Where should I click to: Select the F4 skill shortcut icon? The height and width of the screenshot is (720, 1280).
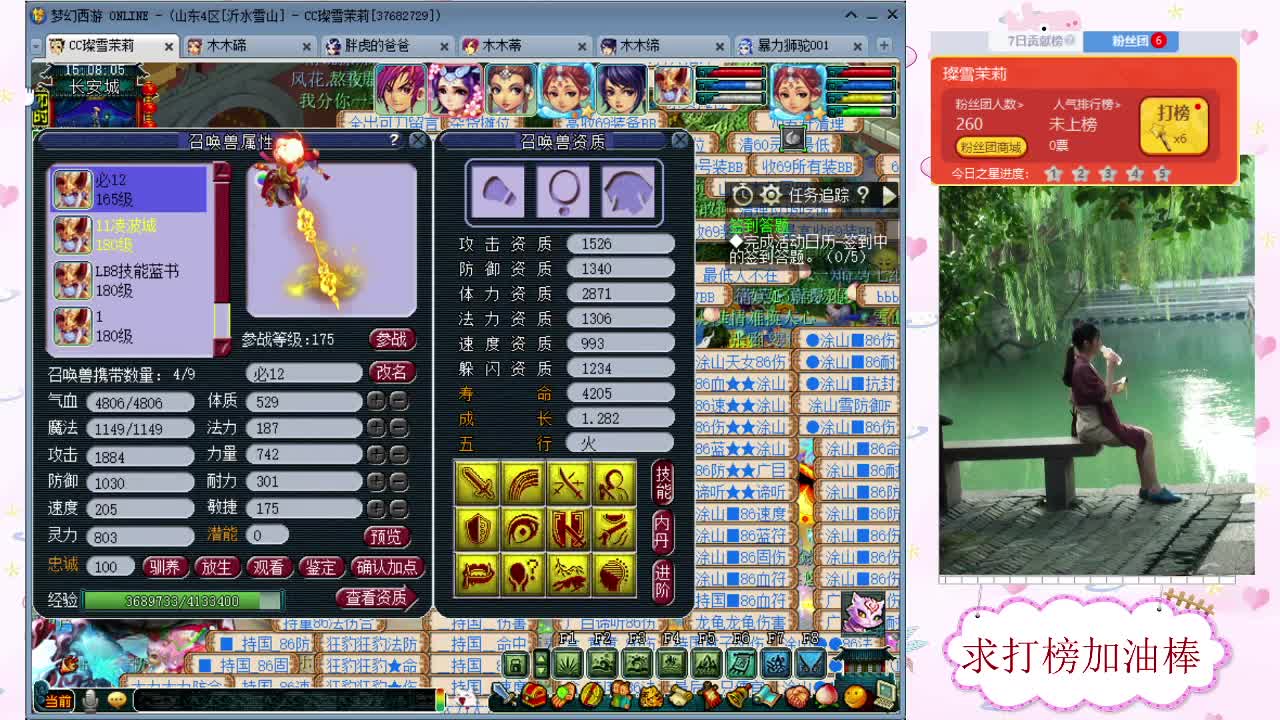(672, 663)
